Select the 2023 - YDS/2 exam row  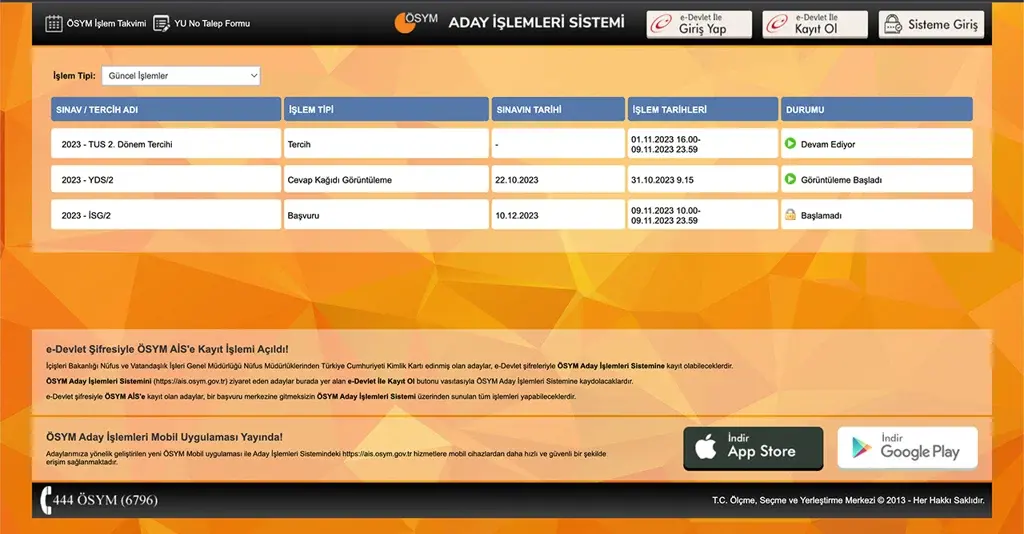coord(94,180)
